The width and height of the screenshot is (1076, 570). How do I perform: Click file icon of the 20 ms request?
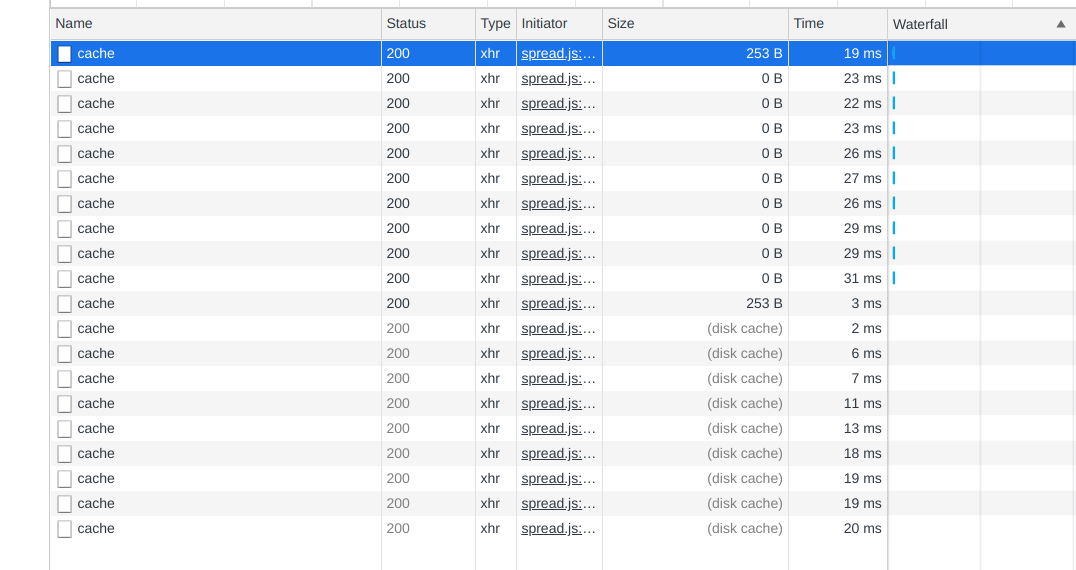click(65, 529)
